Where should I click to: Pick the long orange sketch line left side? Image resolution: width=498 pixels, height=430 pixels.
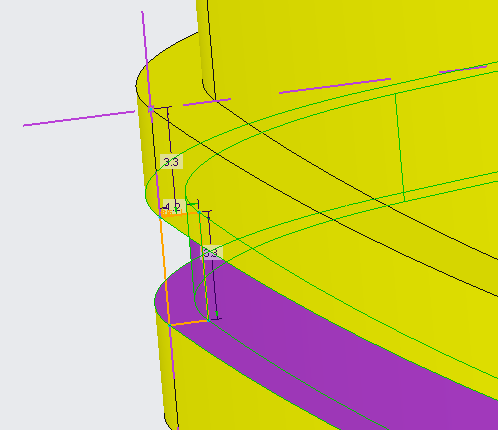(165, 271)
